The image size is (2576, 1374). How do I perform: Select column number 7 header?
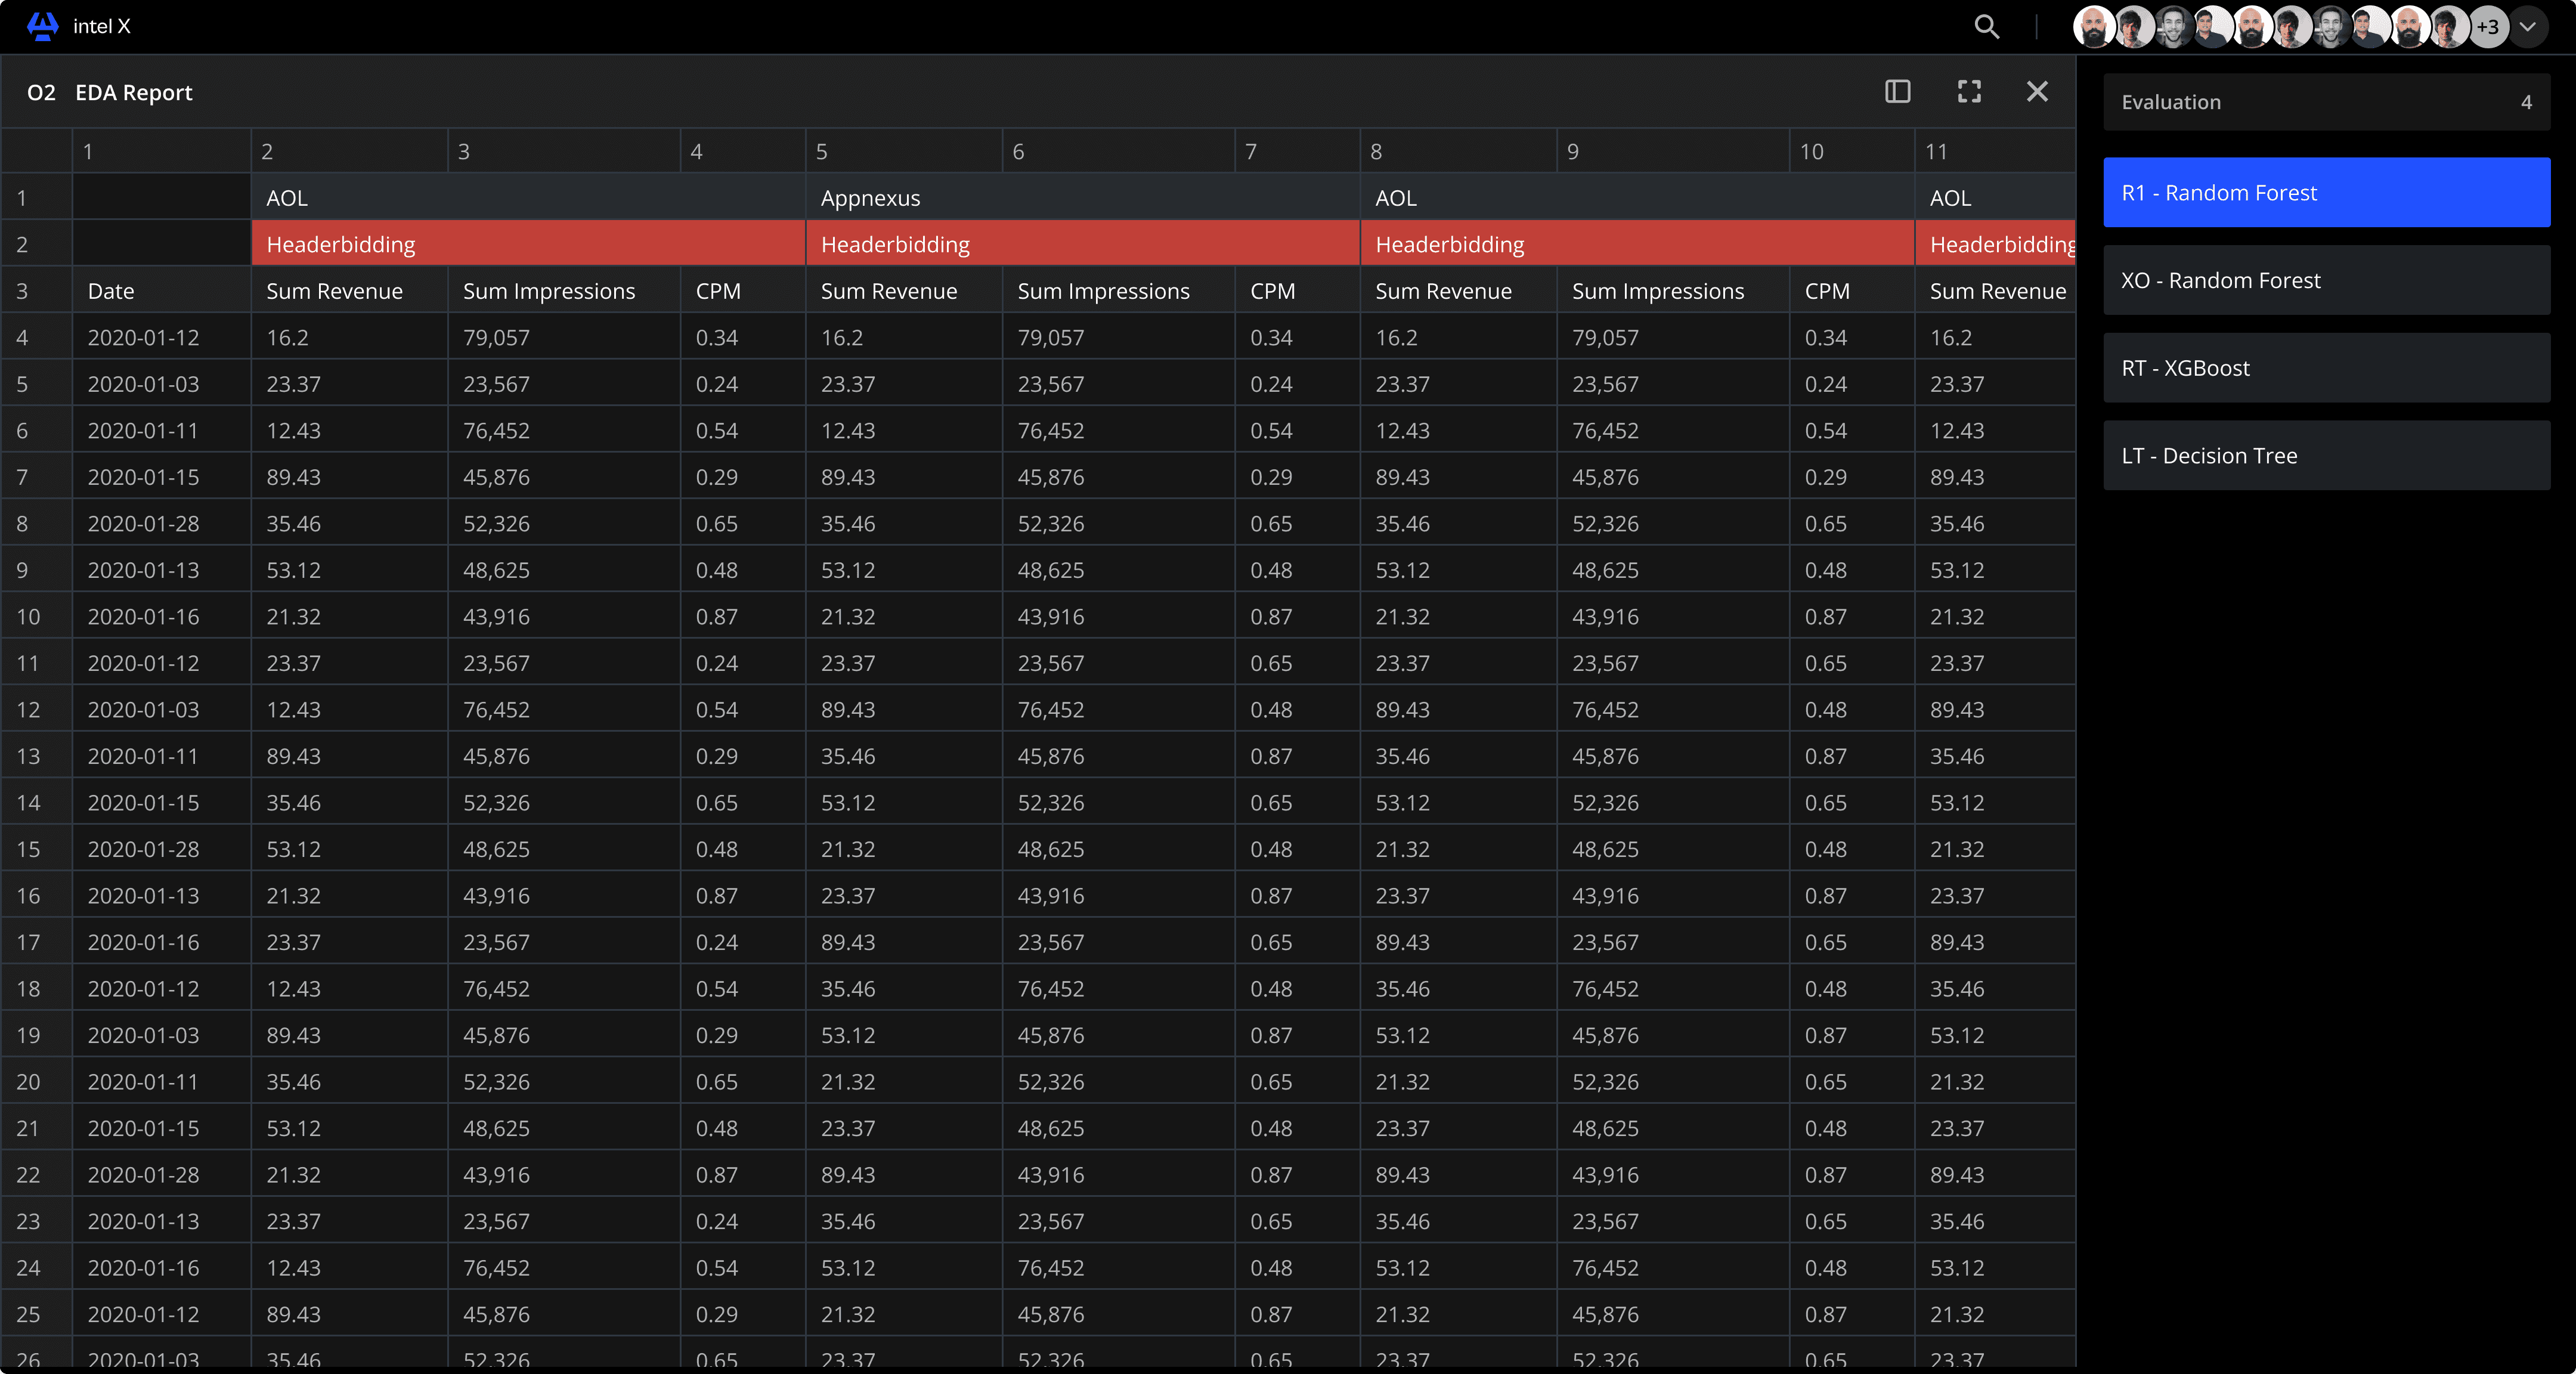pos(1296,152)
